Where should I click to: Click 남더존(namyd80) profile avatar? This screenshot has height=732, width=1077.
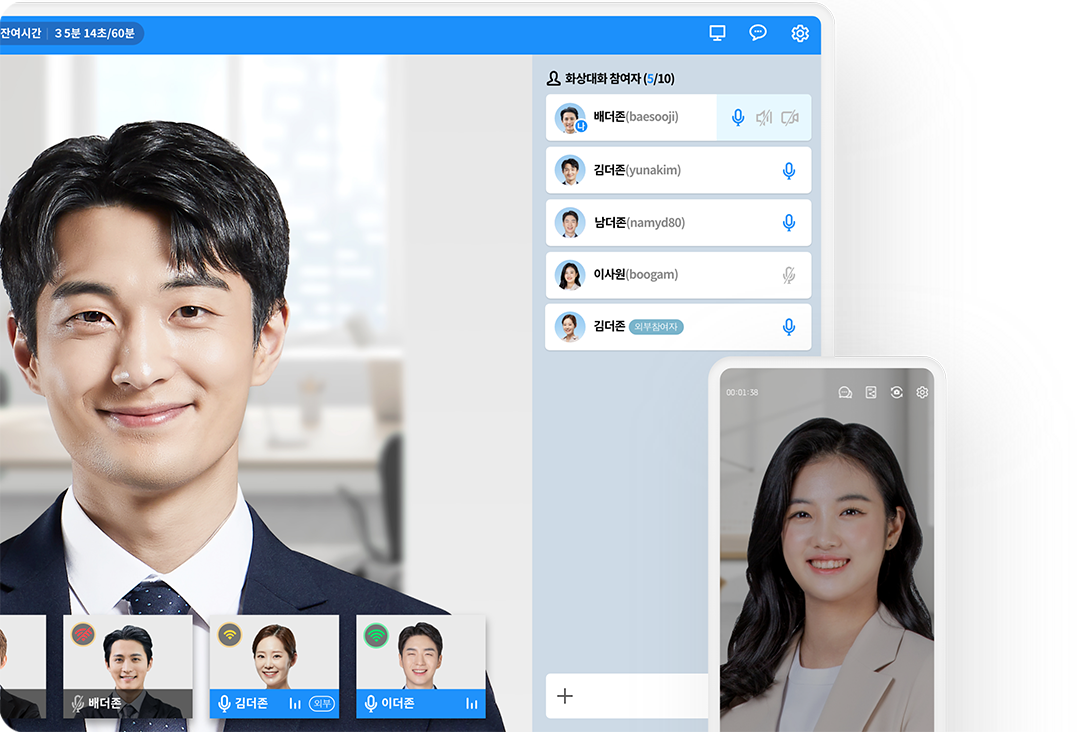(x=570, y=222)
